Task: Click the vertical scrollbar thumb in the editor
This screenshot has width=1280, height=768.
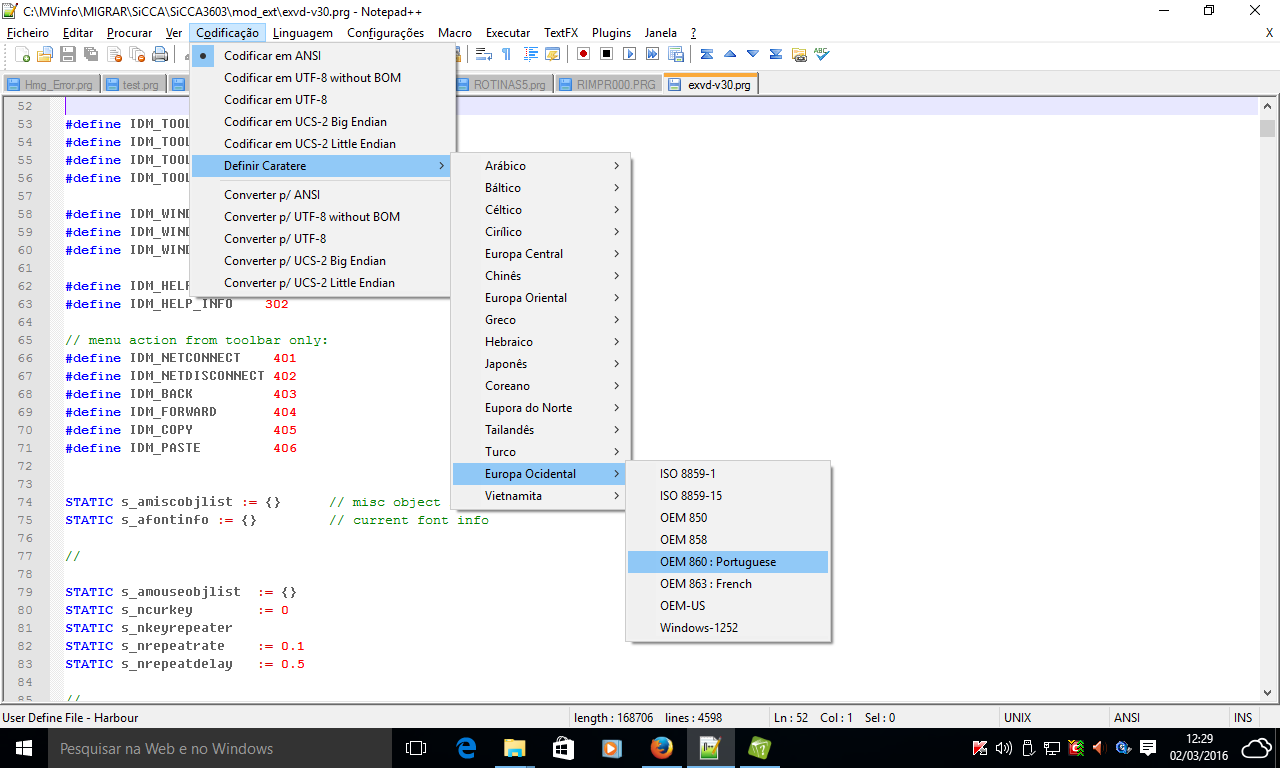Action: (x=1267, y=128)
